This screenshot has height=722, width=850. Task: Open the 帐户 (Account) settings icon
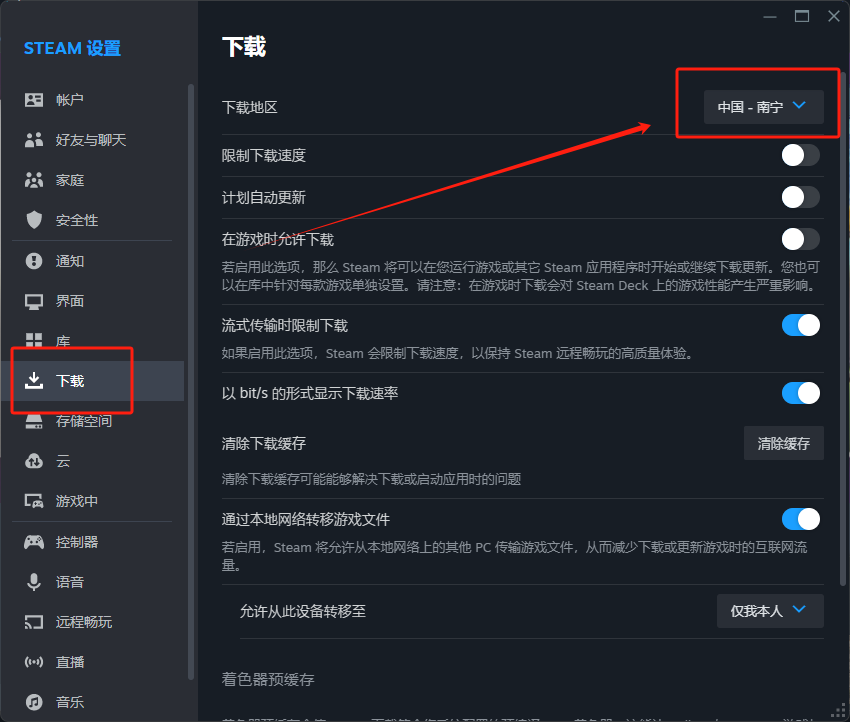[x=32, y=99]
